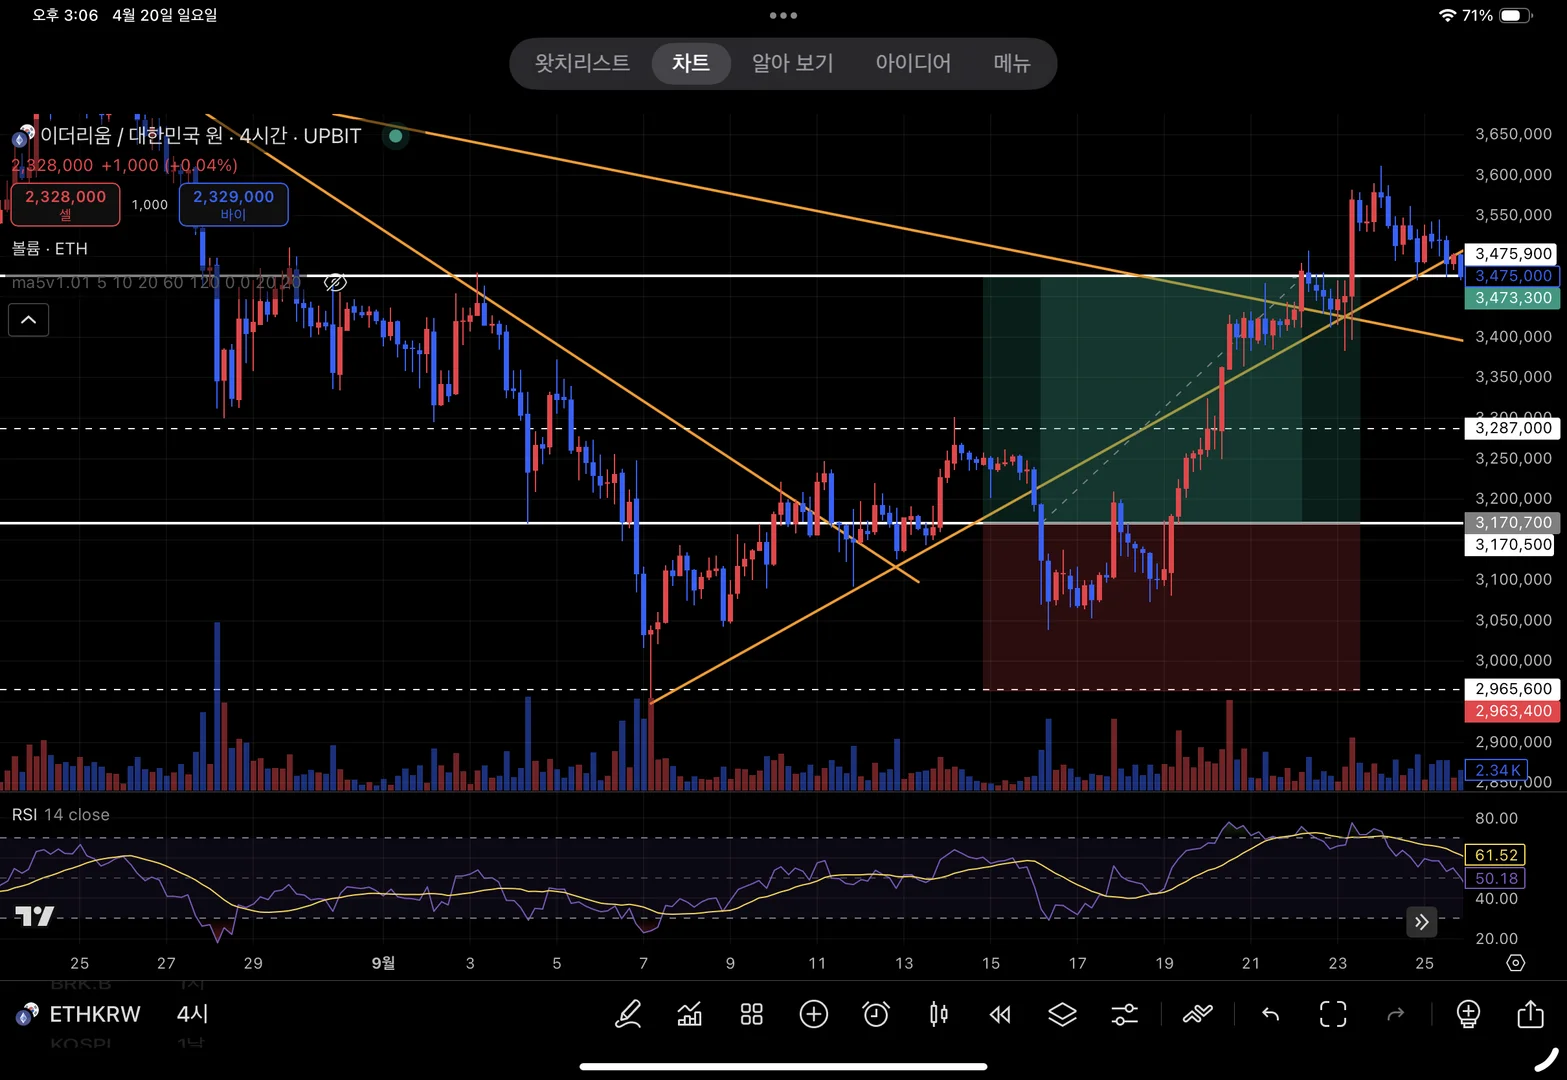
Task: Jump to latest bar with double-arrow button
Action: 1421,922
